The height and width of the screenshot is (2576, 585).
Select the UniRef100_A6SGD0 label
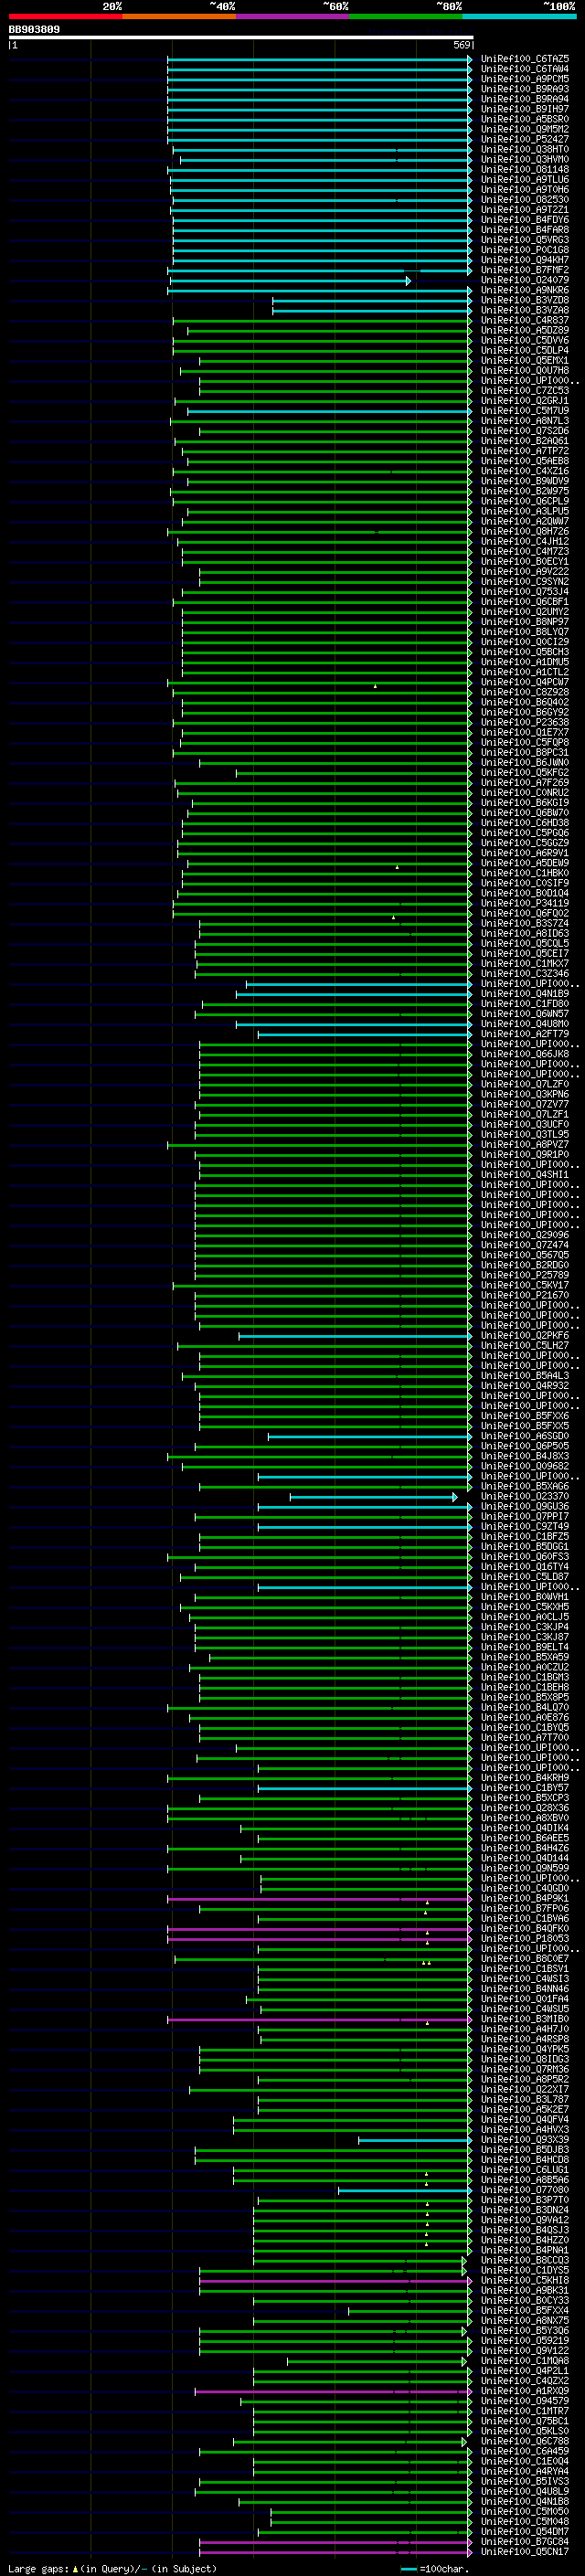[x=525, y=1436]
